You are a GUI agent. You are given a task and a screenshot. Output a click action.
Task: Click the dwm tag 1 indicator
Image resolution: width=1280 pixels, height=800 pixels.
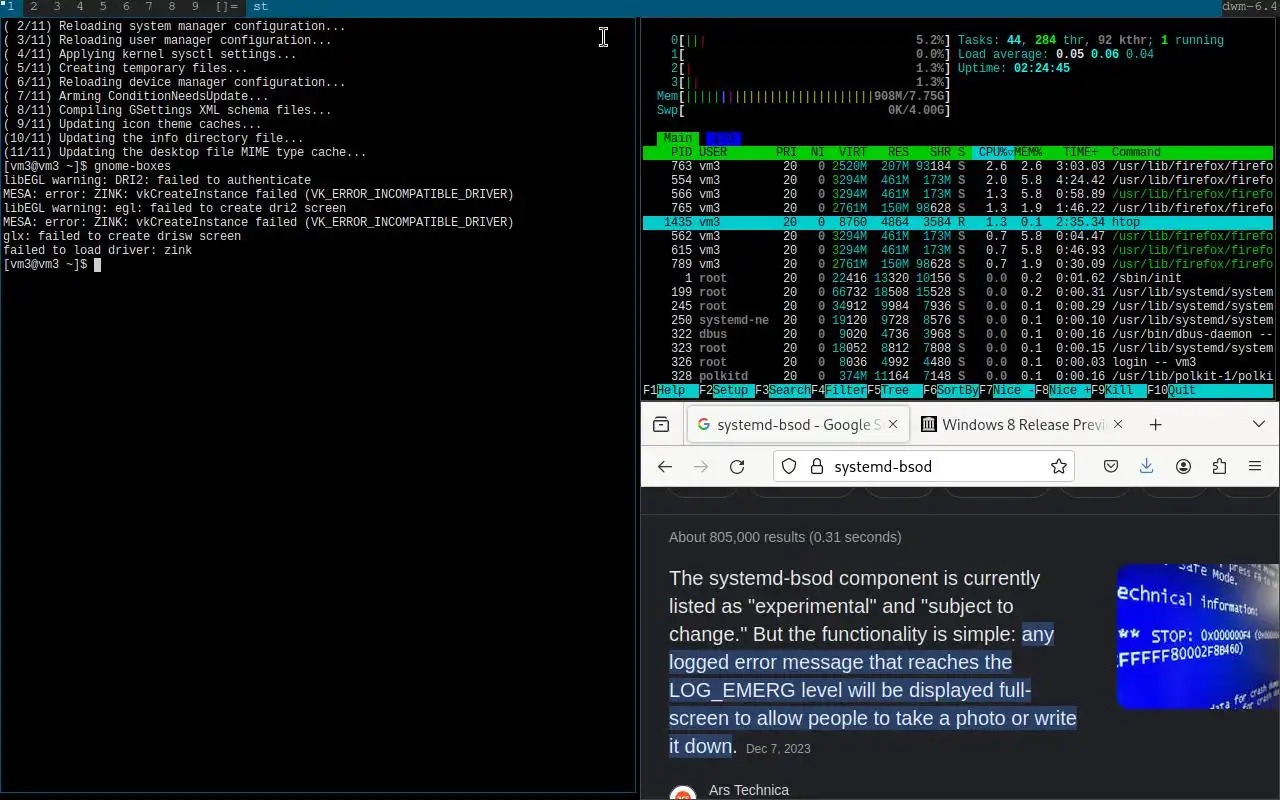pyautogui.click(x=11, y=6)
